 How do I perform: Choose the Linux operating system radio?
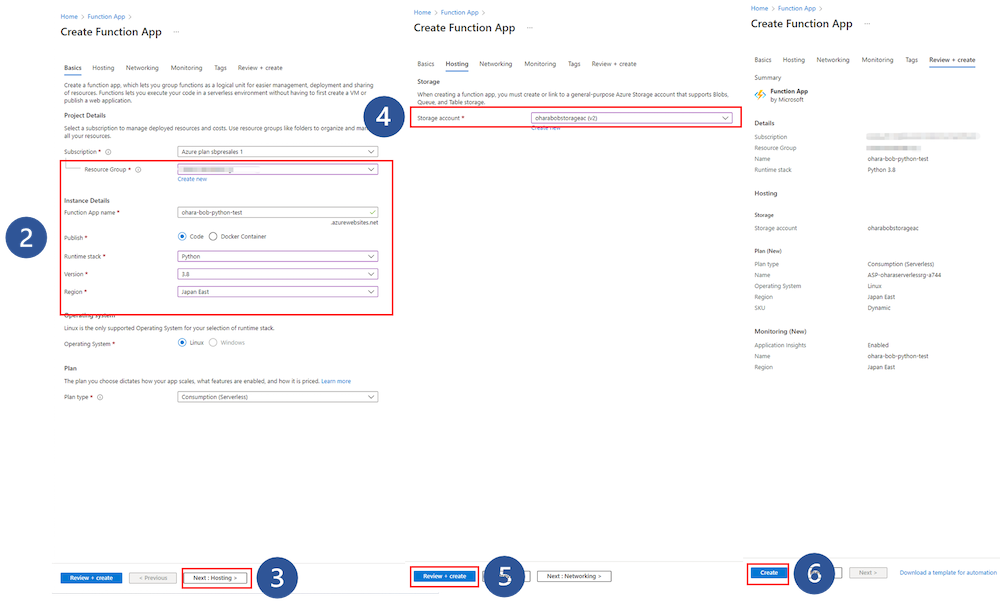coord(182,343)
